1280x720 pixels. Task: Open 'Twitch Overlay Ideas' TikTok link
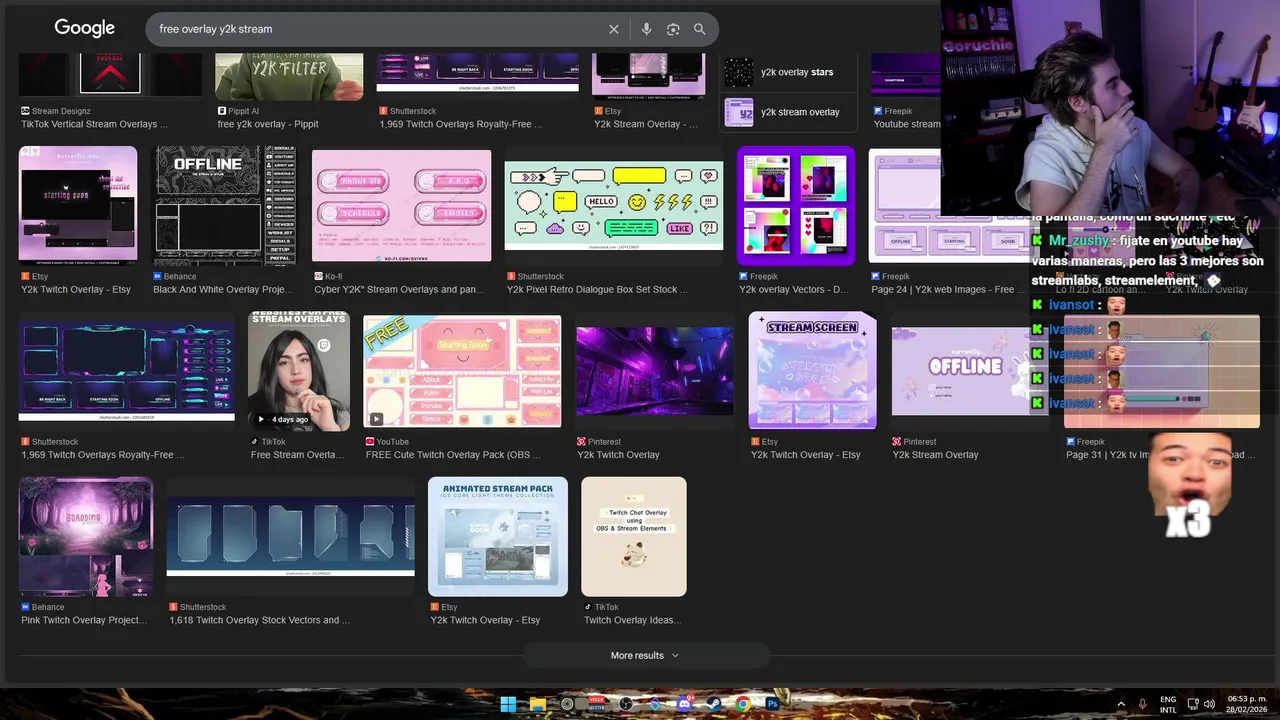[633, 620]
